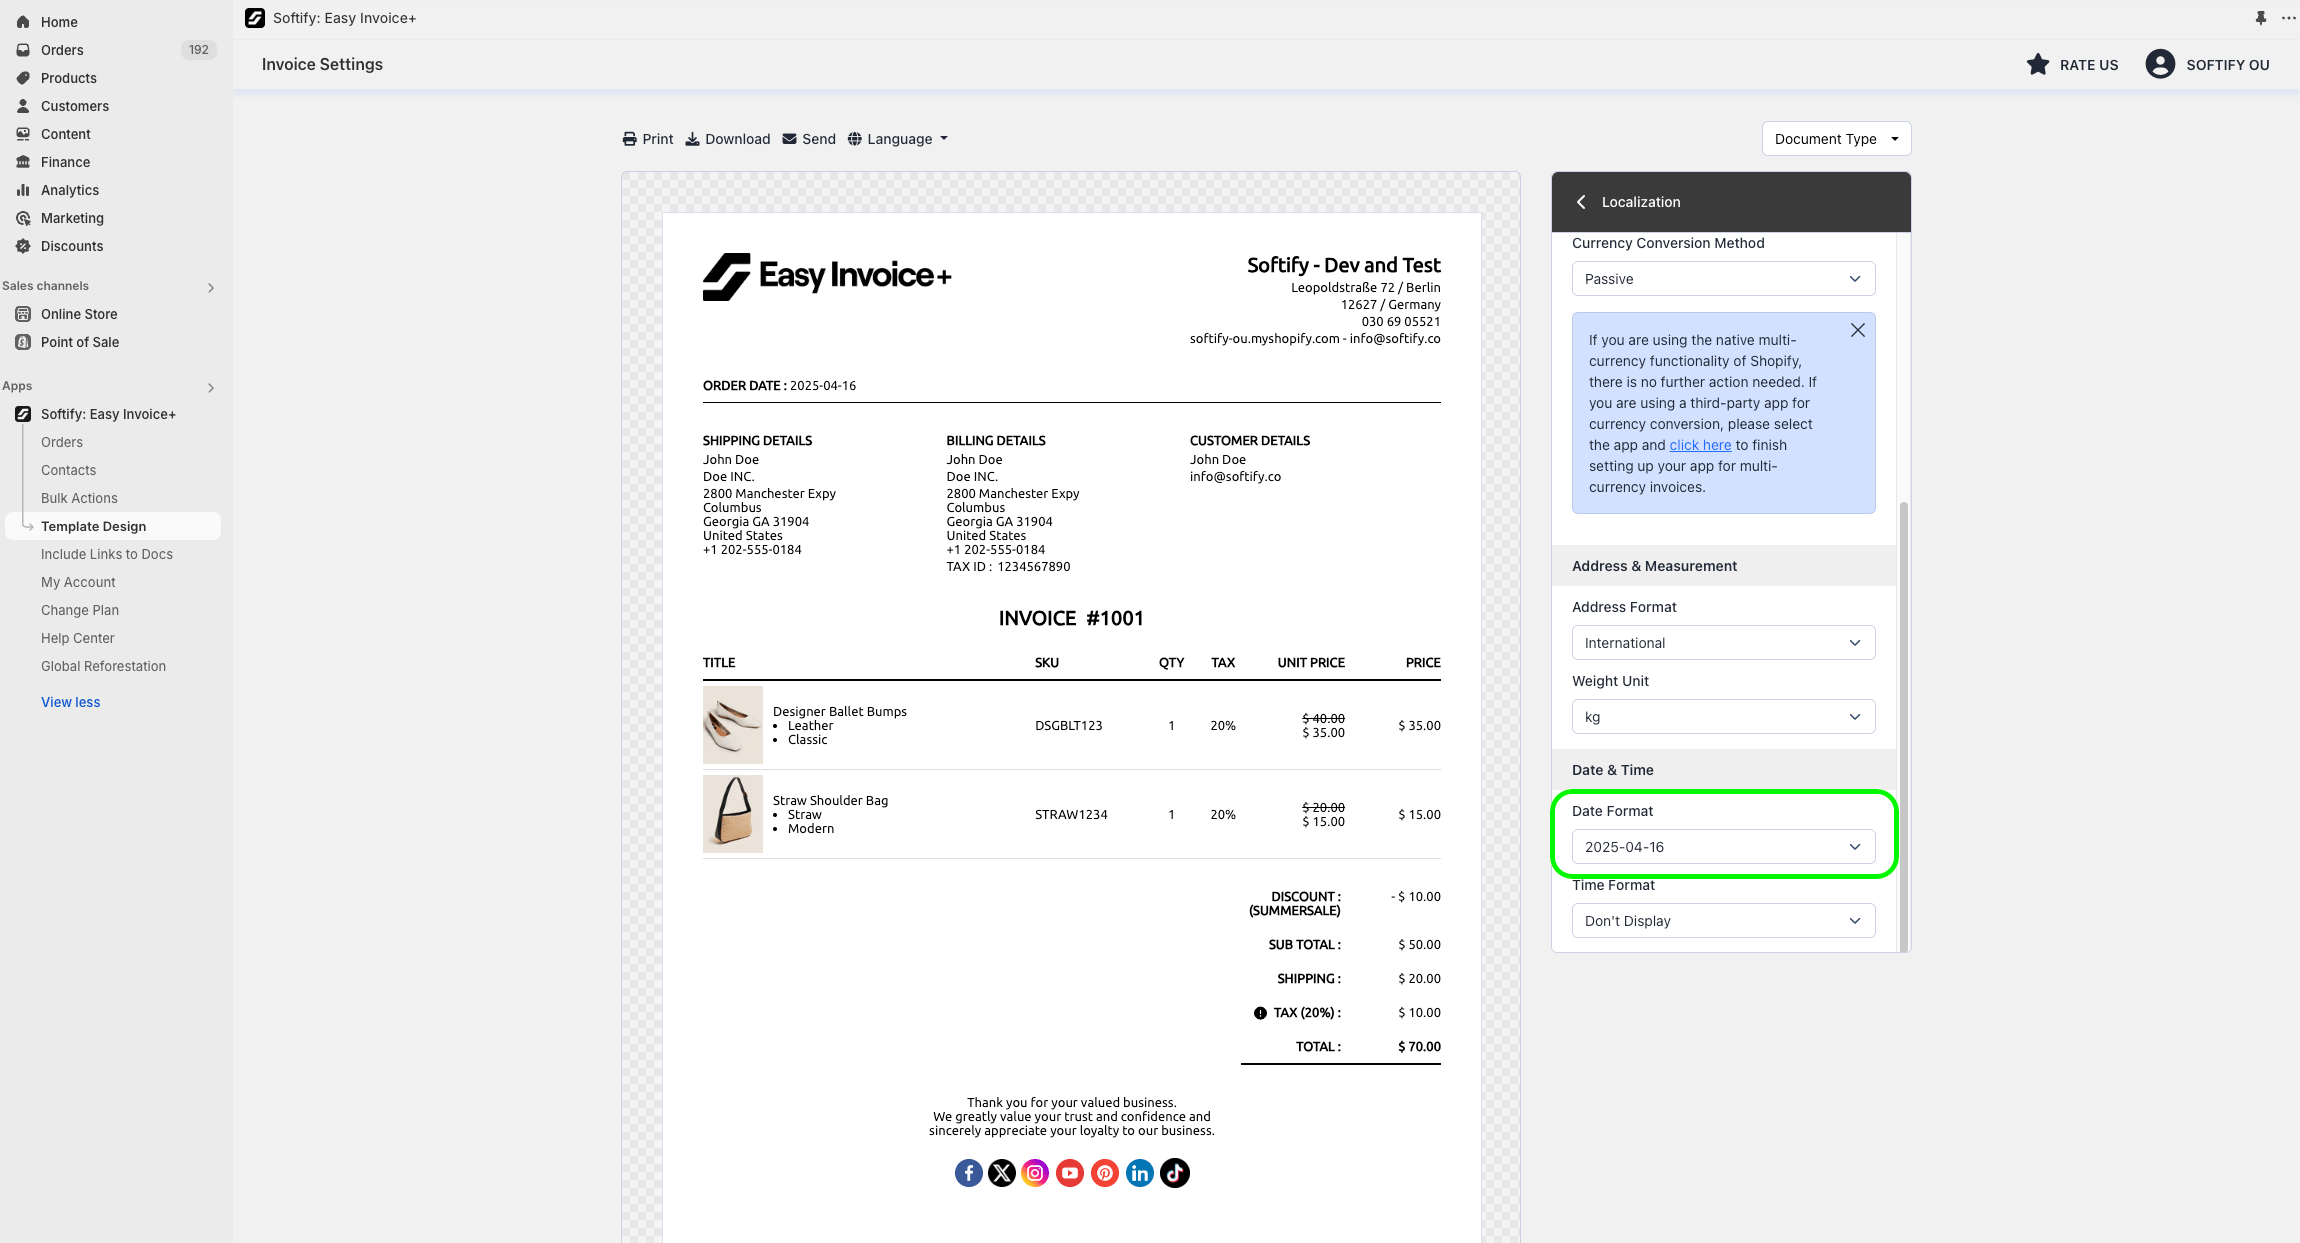Image resolution: width=2300 pixels, height=1243 pixels.
Task: Click the pin icon at top right
Action: tap(2260, 18)
